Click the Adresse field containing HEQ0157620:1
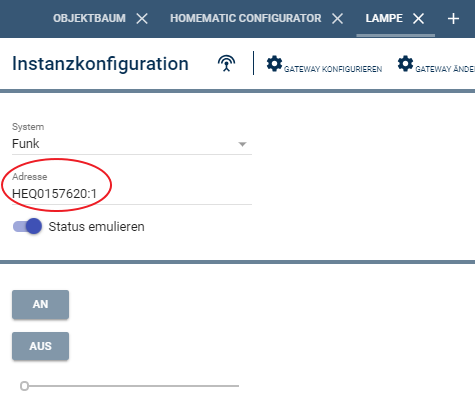 pos(132,194)
